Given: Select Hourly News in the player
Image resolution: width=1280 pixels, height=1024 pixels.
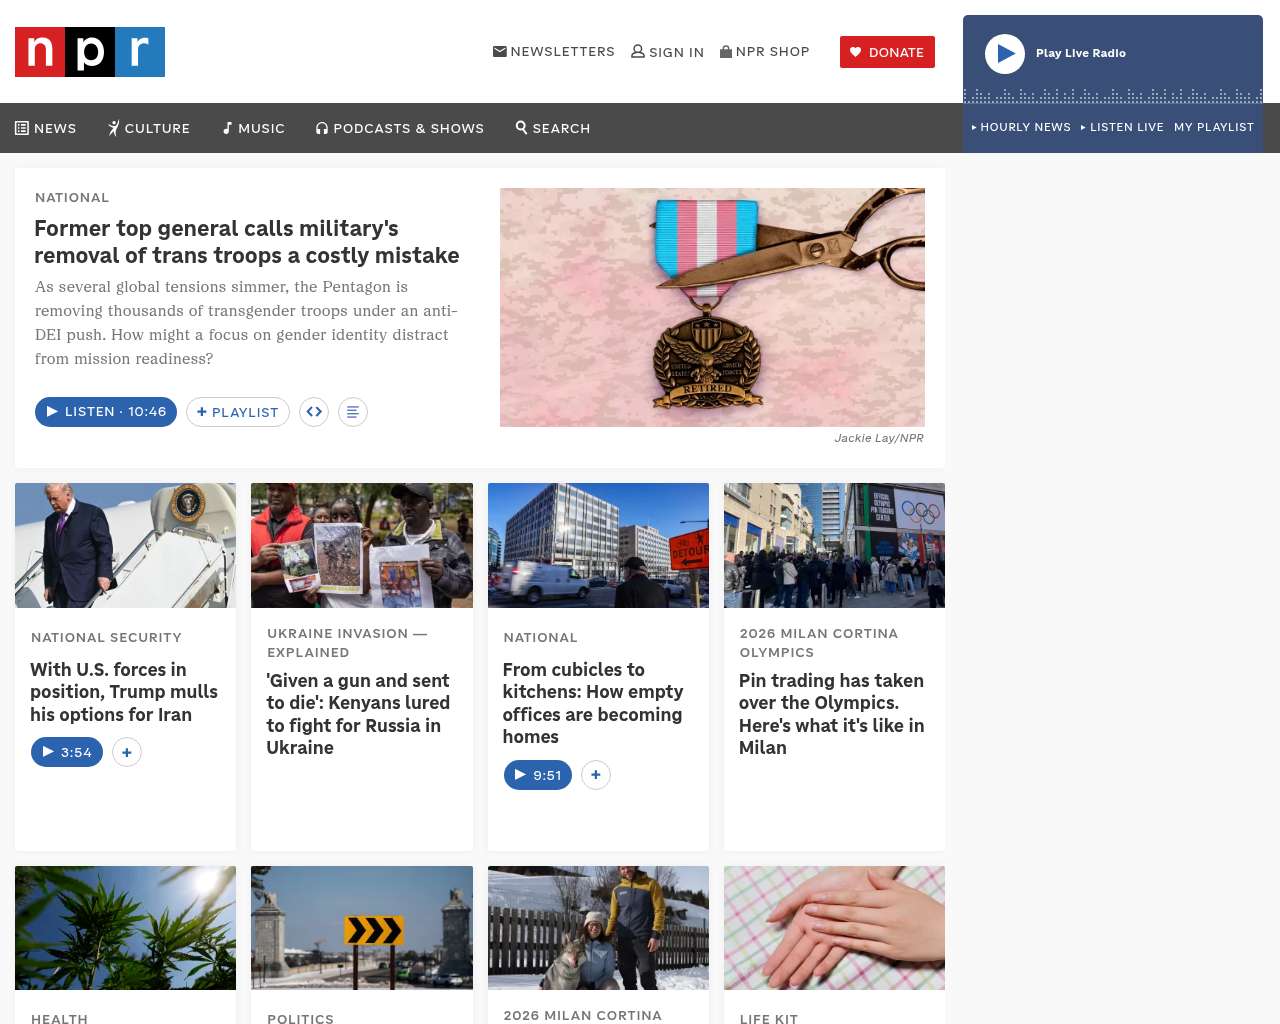Looking at the screenshot, I should [1021, 127].
